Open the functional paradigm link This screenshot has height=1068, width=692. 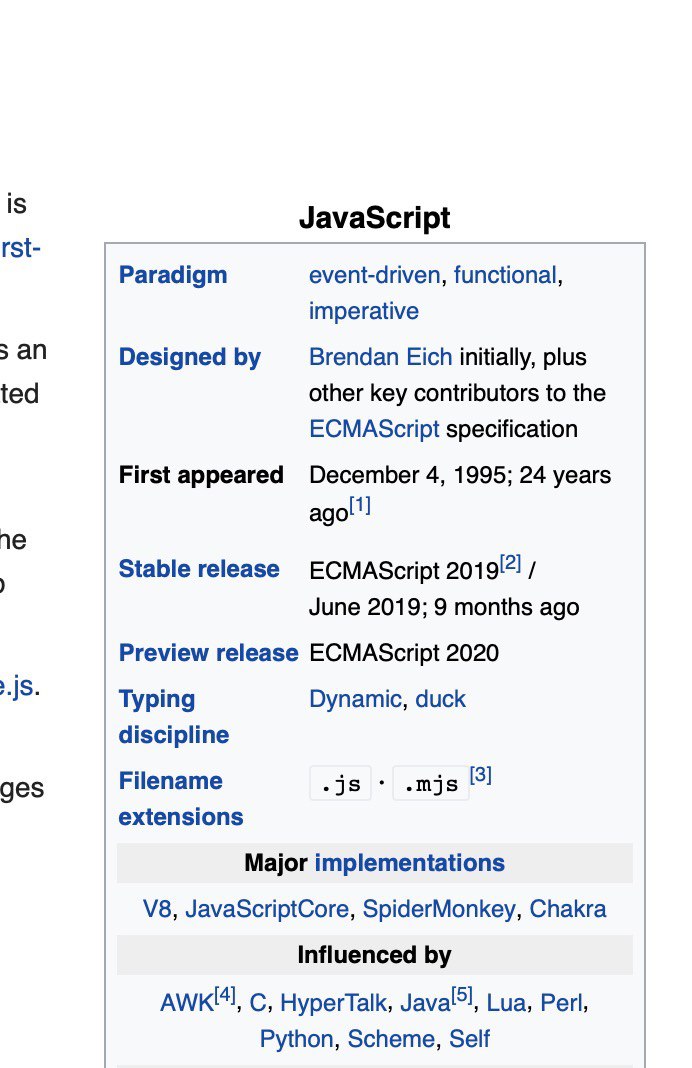click(x=505, y=275)
